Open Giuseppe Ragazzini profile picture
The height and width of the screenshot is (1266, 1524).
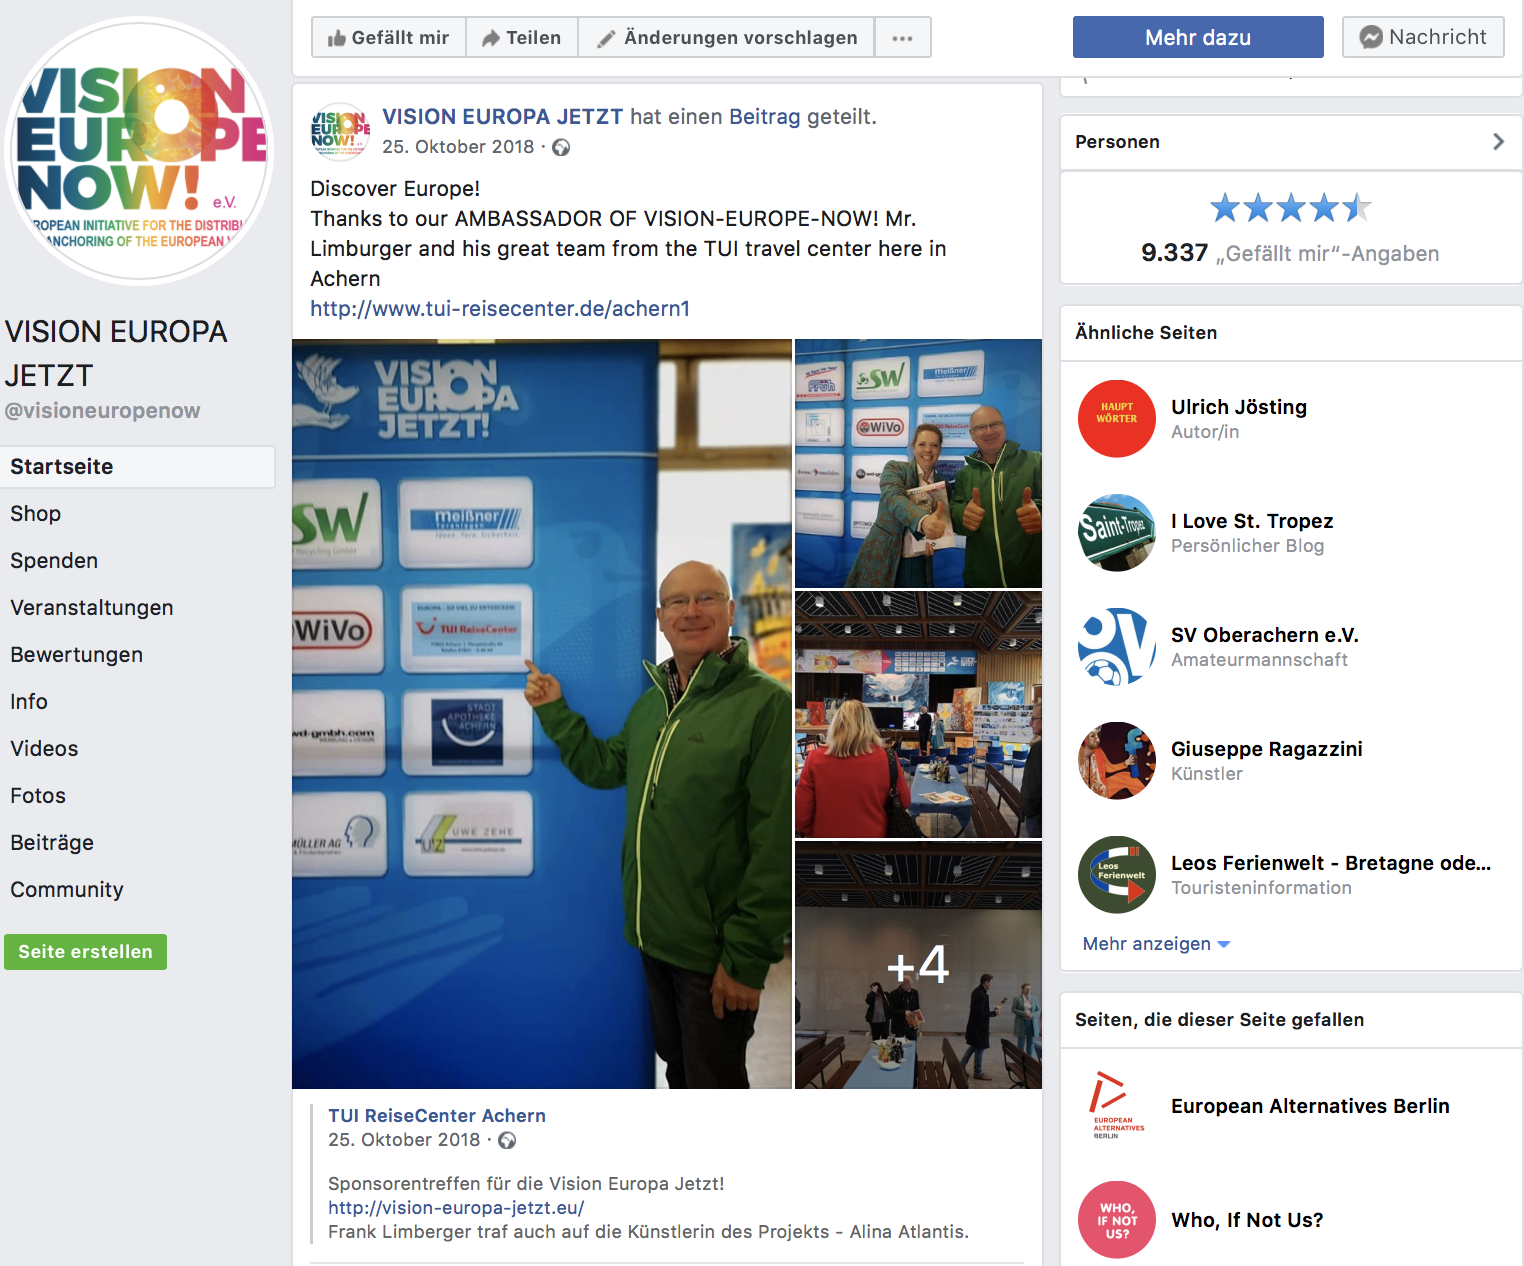coord(1116,761)
